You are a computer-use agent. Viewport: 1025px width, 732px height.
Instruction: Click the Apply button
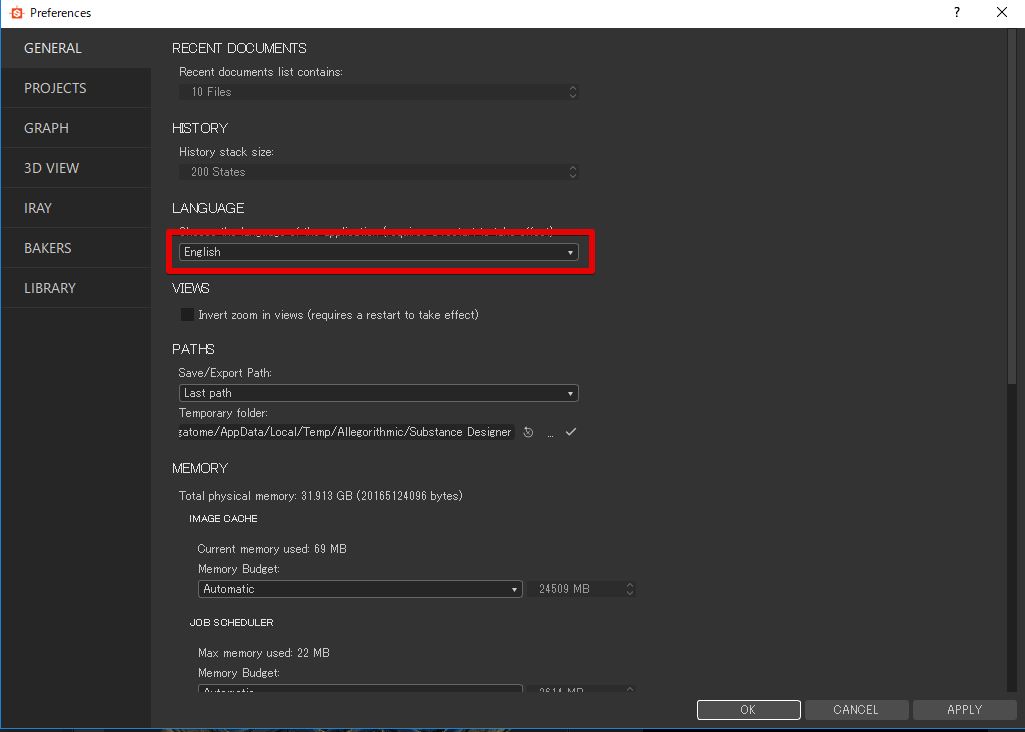click(x=965, y=710)
